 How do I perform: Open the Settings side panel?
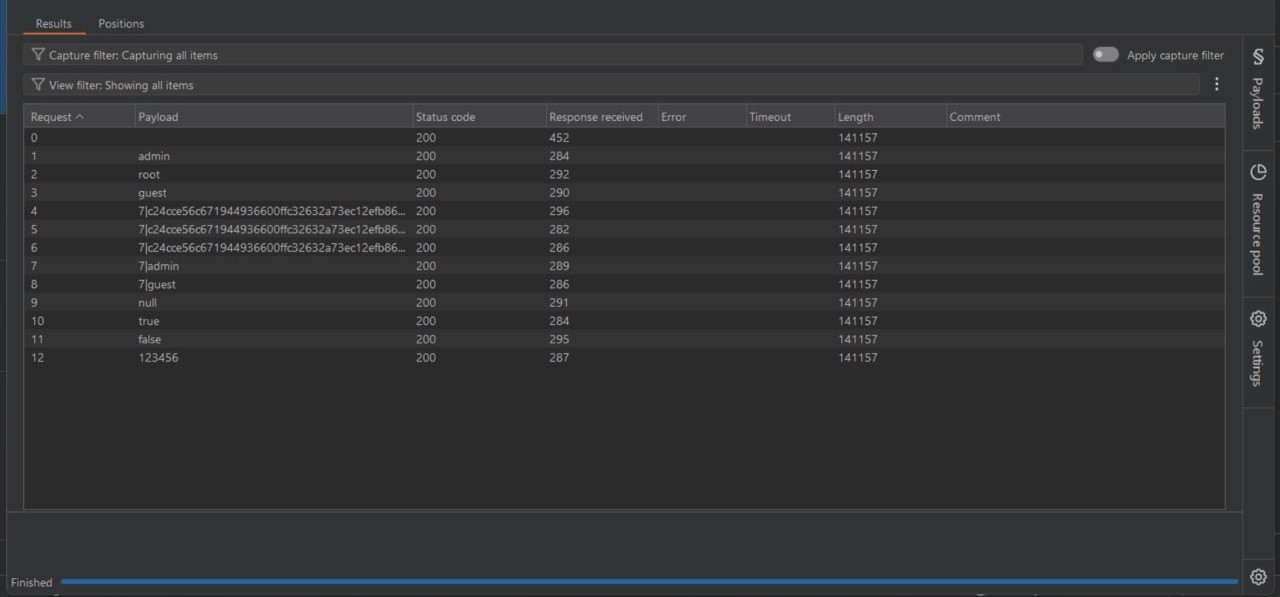pyautogui.click(x=1258, y=350)
